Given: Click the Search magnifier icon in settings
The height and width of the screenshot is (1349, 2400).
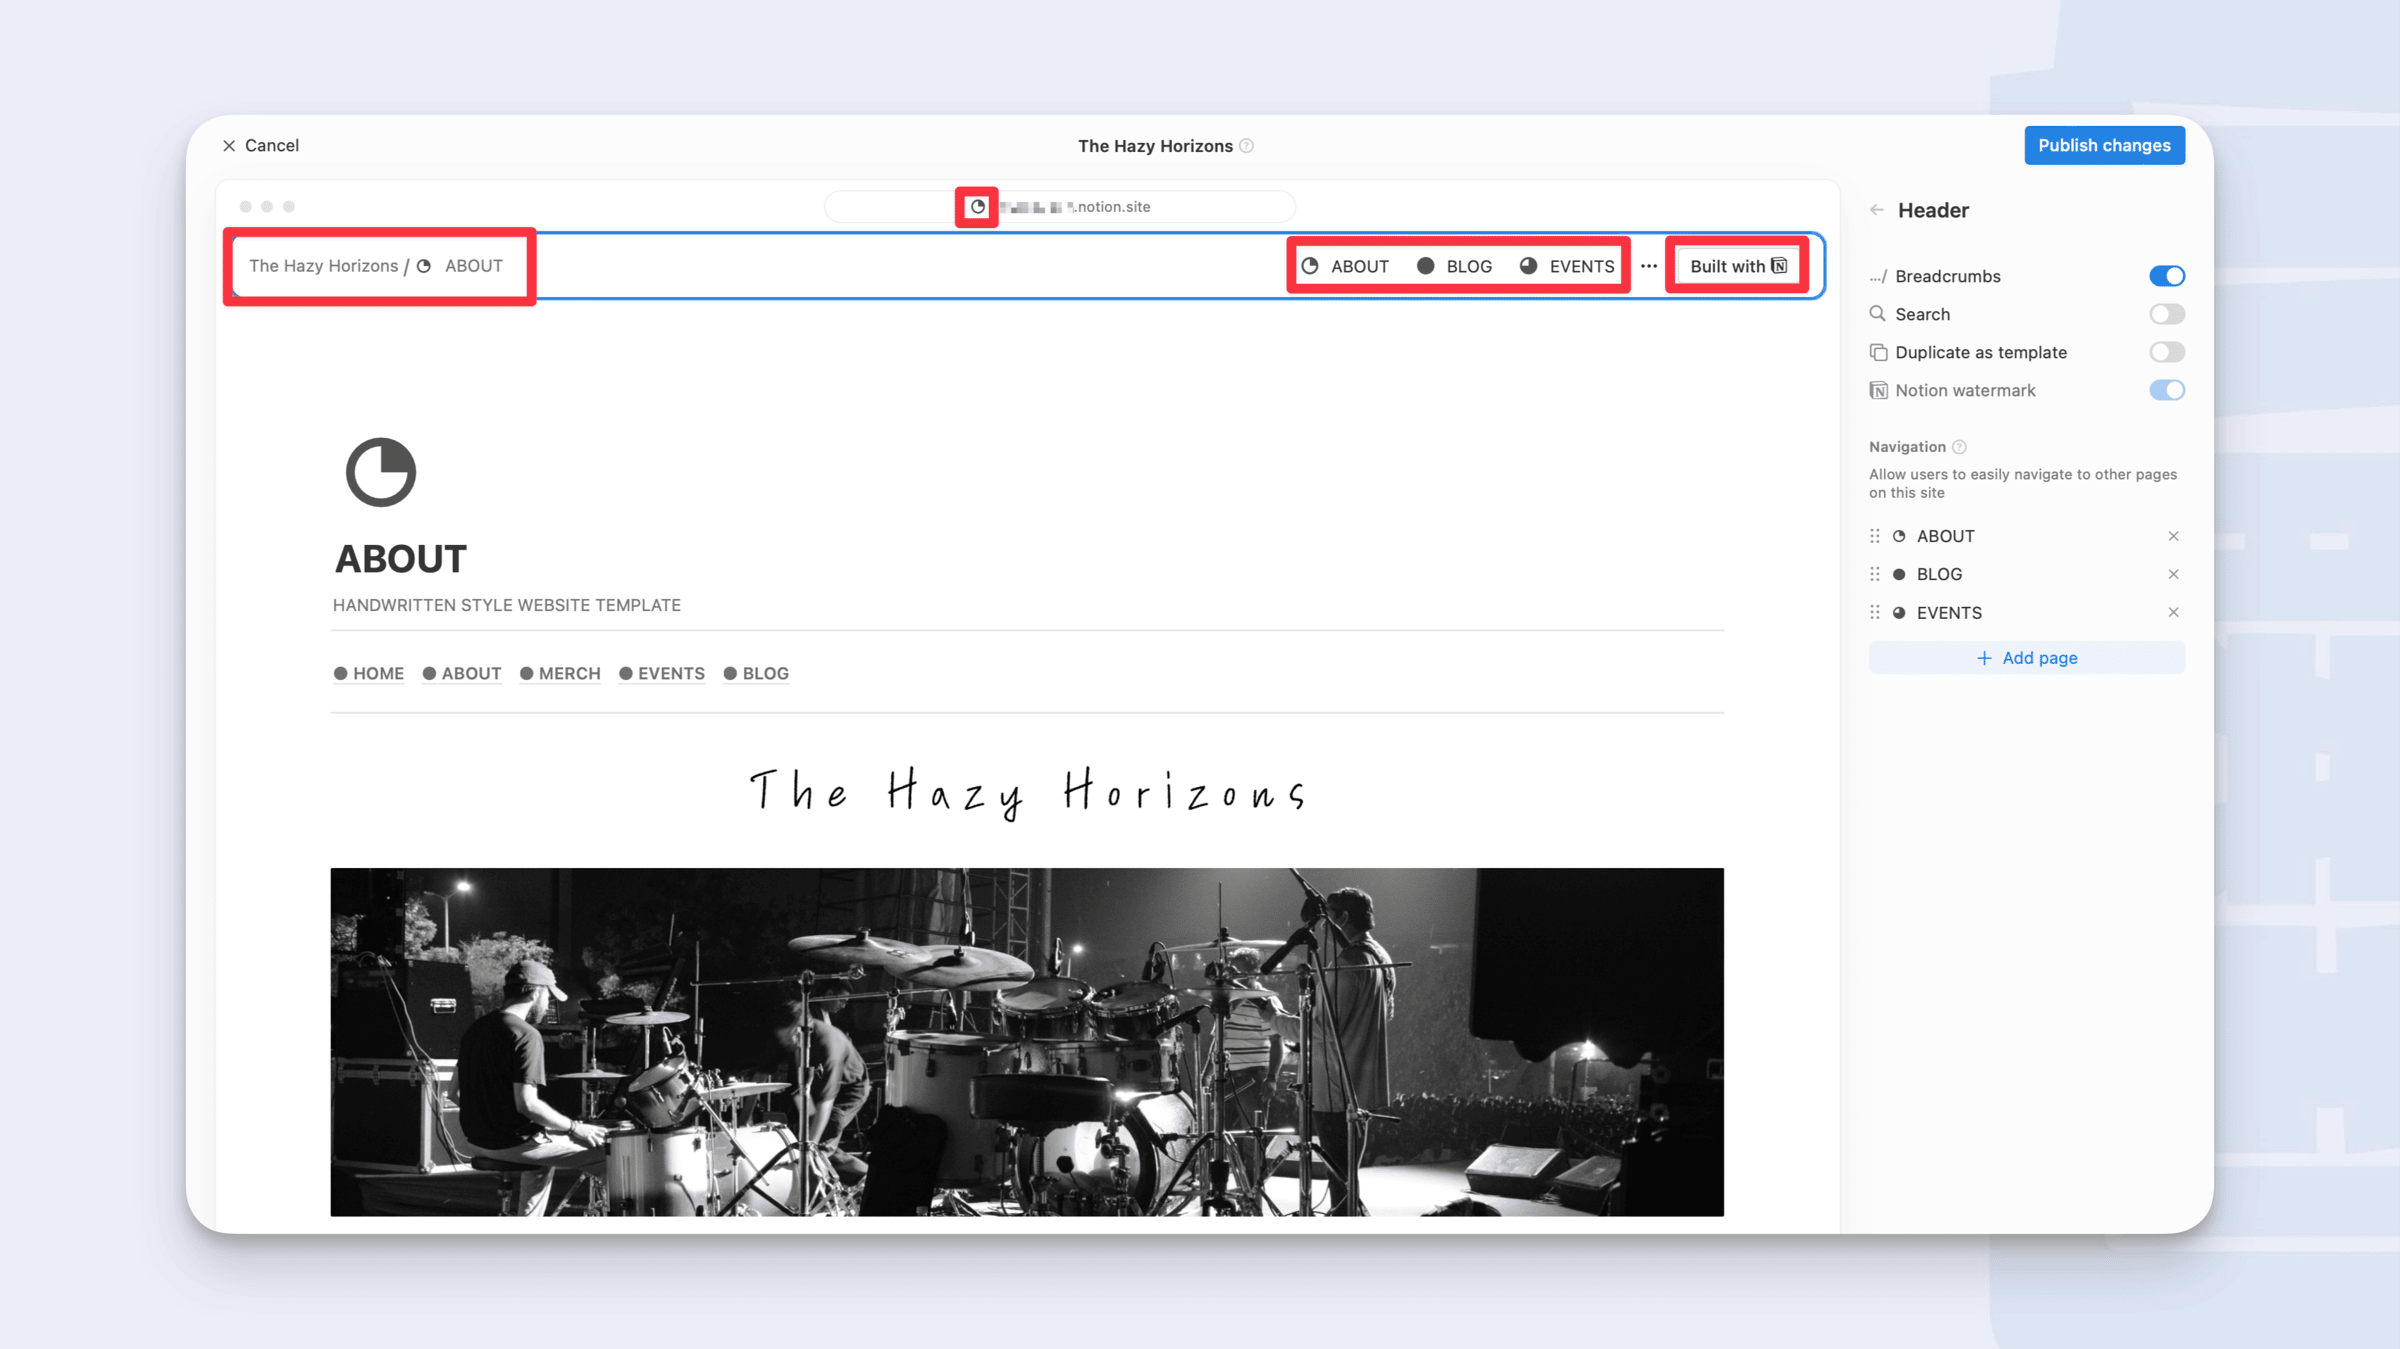Looking at the screenshot, I should pyautogui.click(x=1878, y=314).
